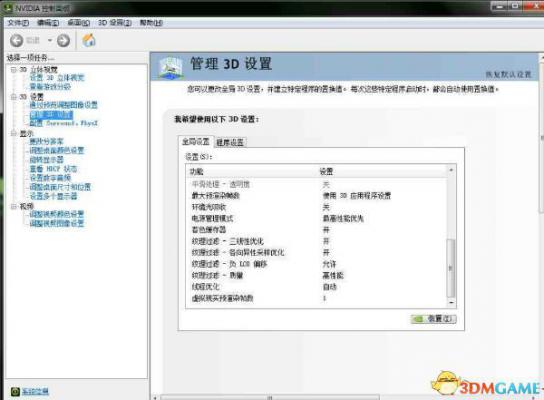Collapse the 视频 tree section
Image resolution: width=544 pixels, height=400 pixels.
[14, 206]
